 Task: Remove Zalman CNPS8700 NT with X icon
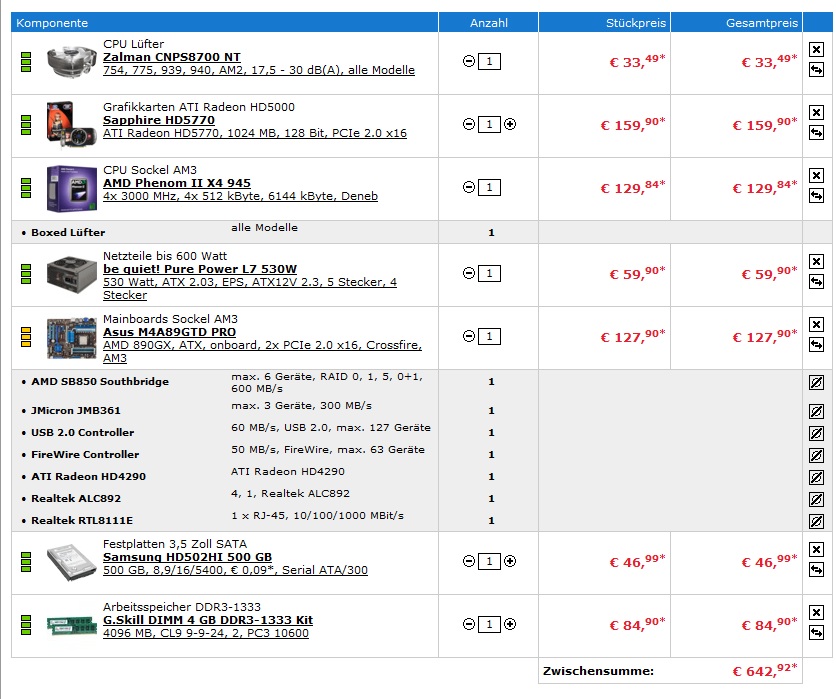tap(816, 50)
